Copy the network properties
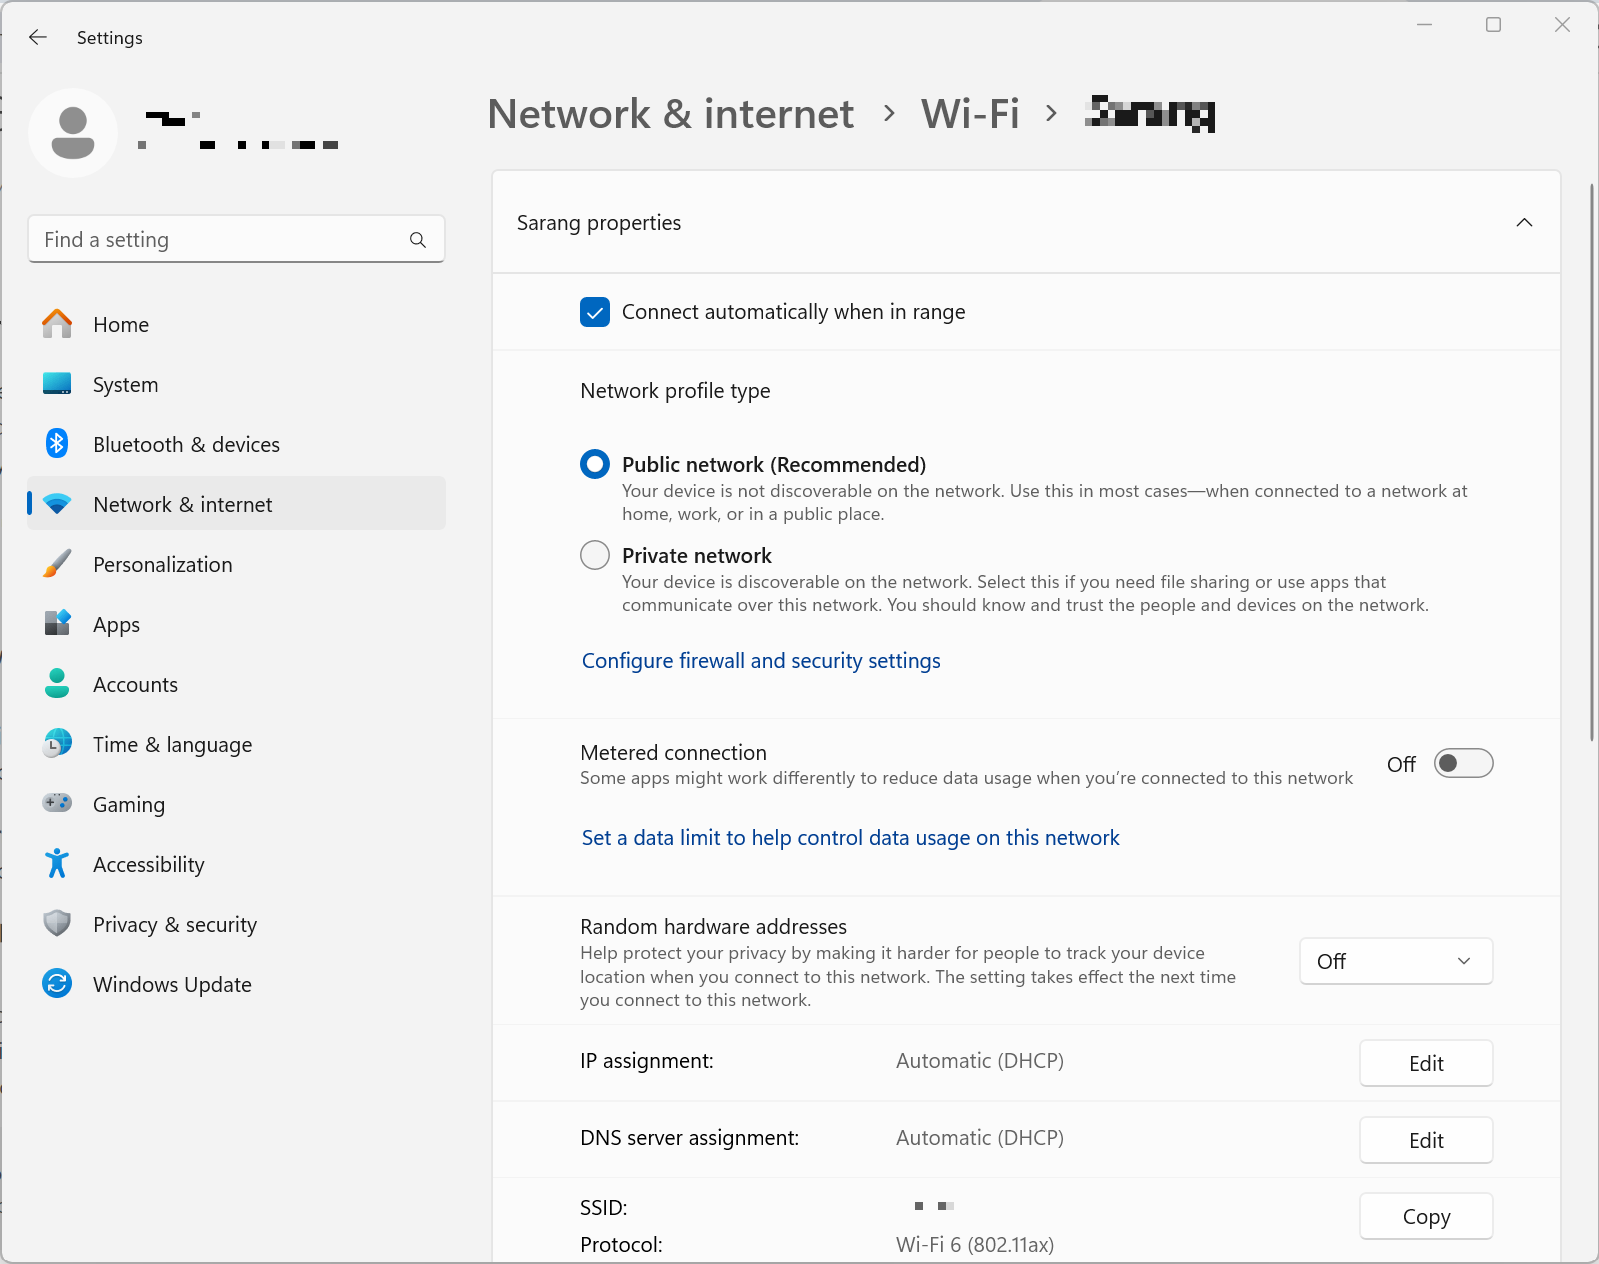Viewport: 1599px width, 1264px height. [1426, 1216]
